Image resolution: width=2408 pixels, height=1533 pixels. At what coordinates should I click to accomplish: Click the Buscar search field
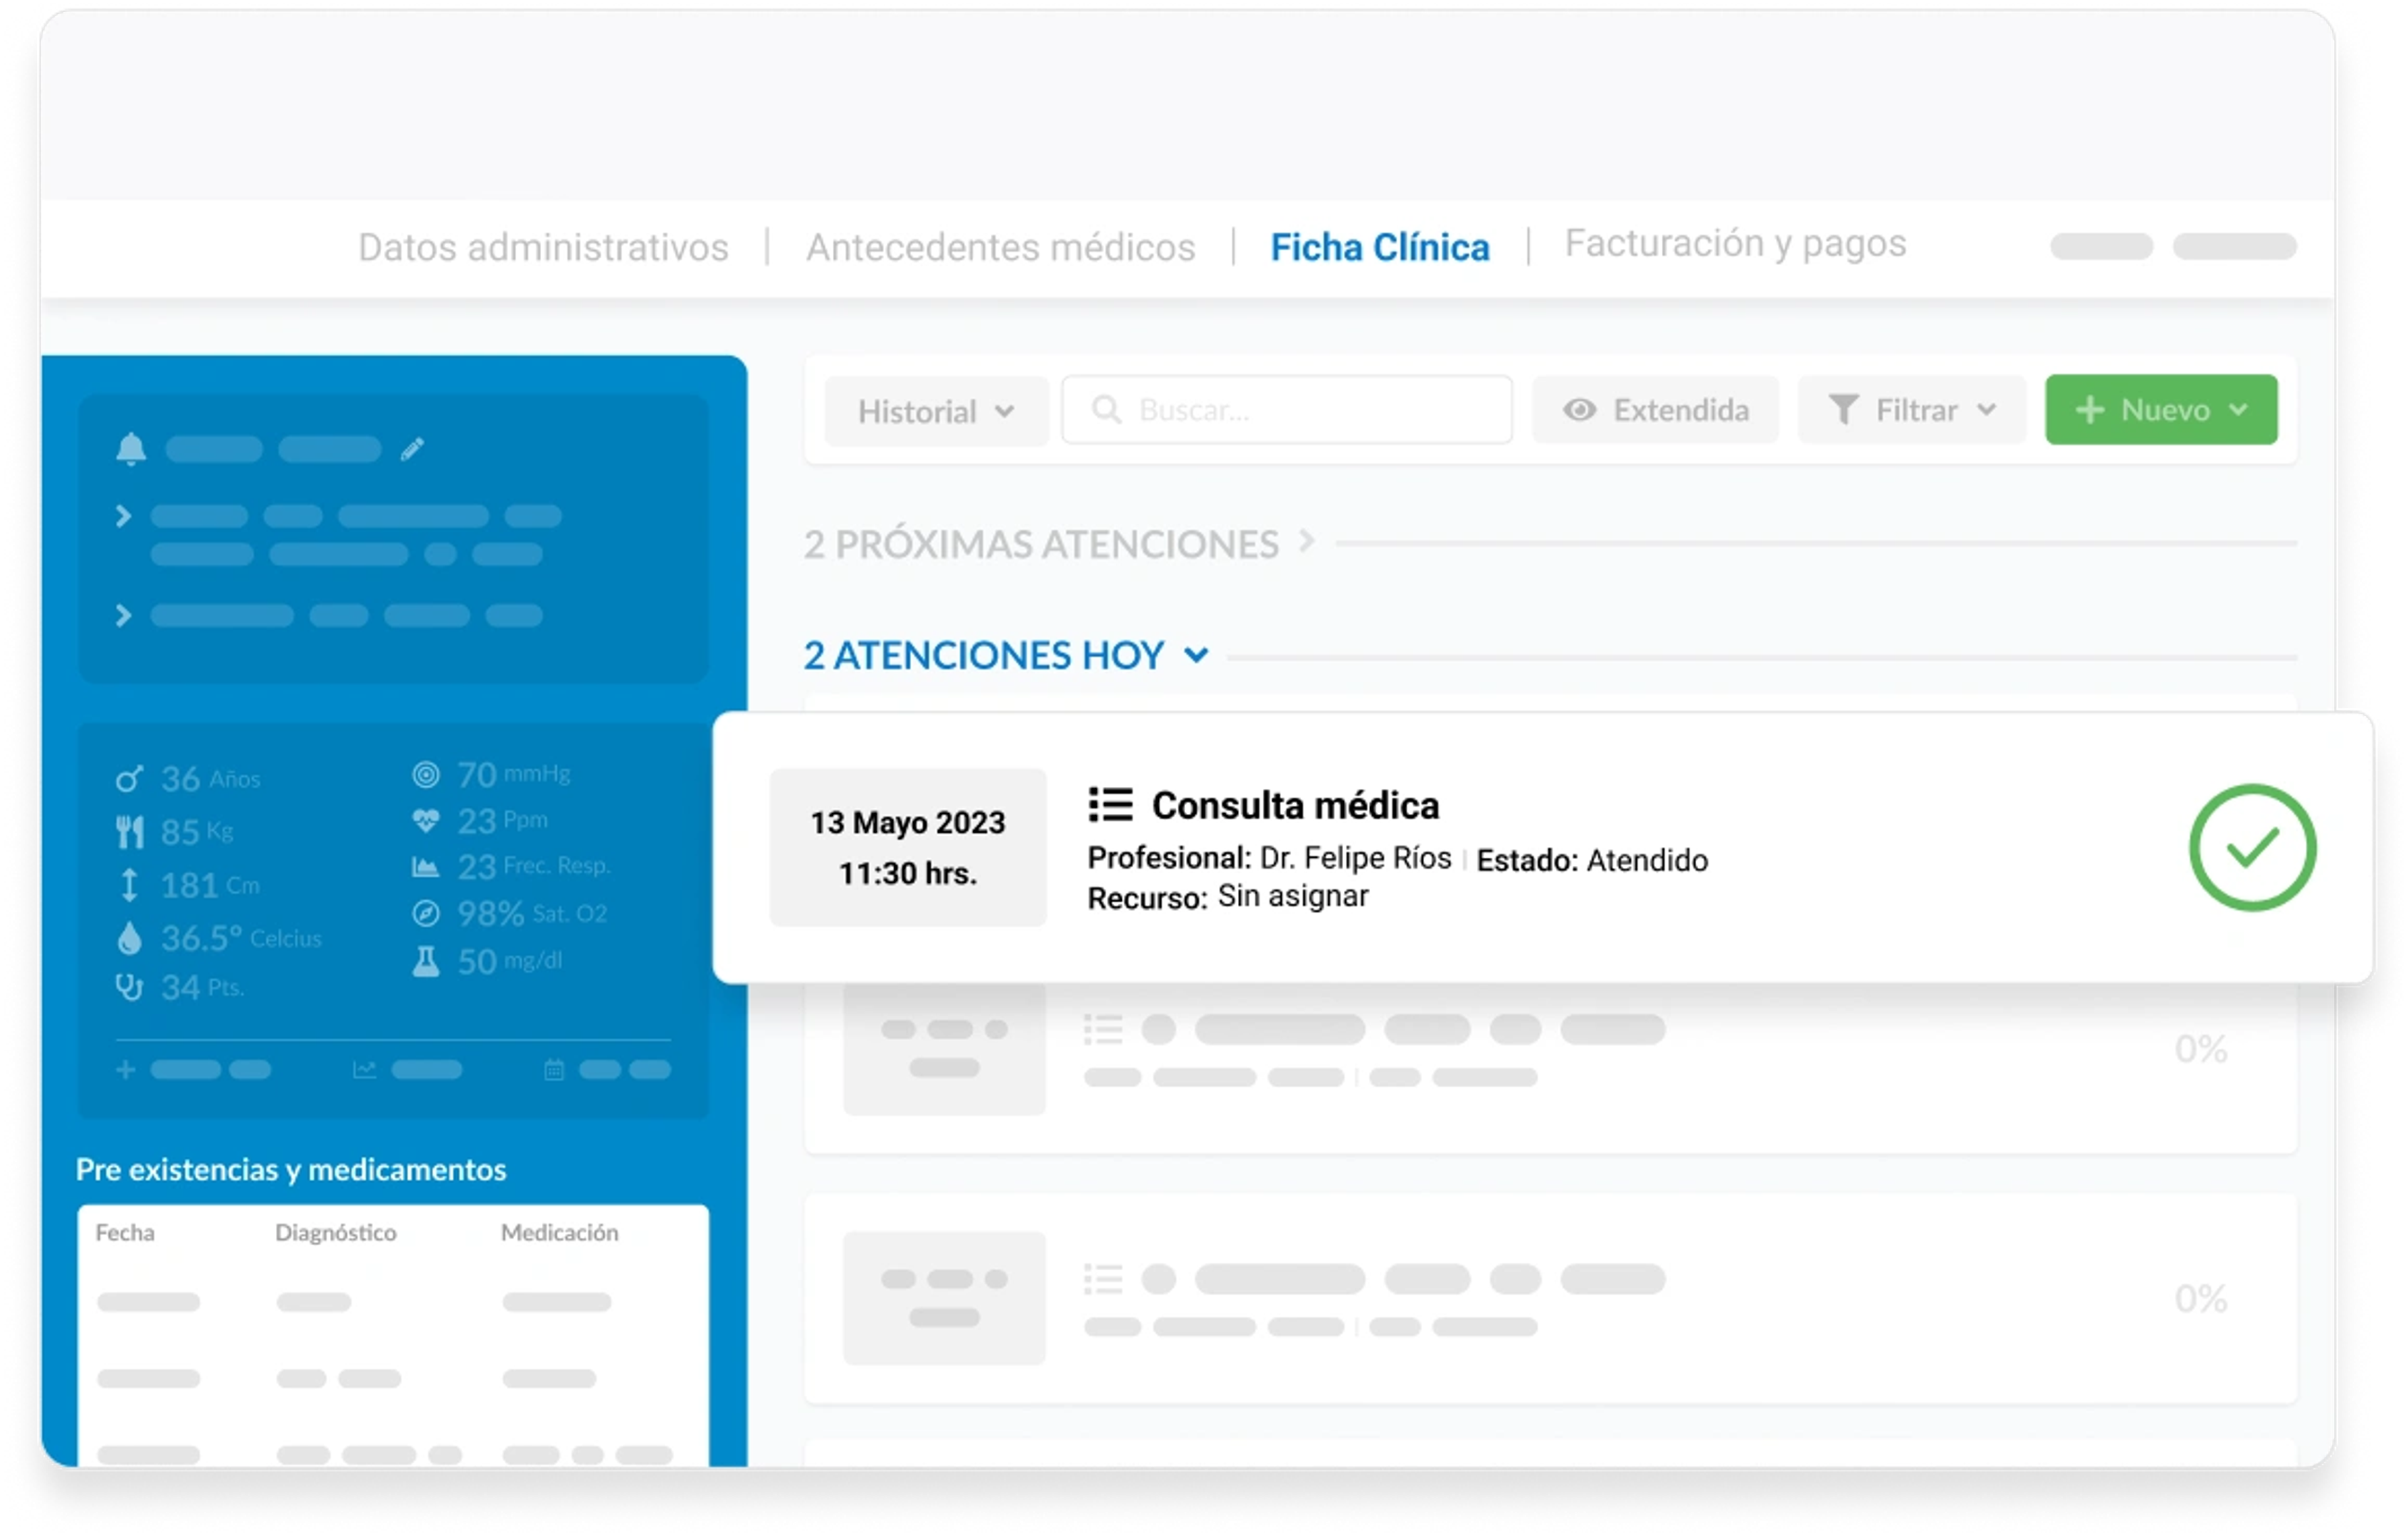coord(1286,410)
